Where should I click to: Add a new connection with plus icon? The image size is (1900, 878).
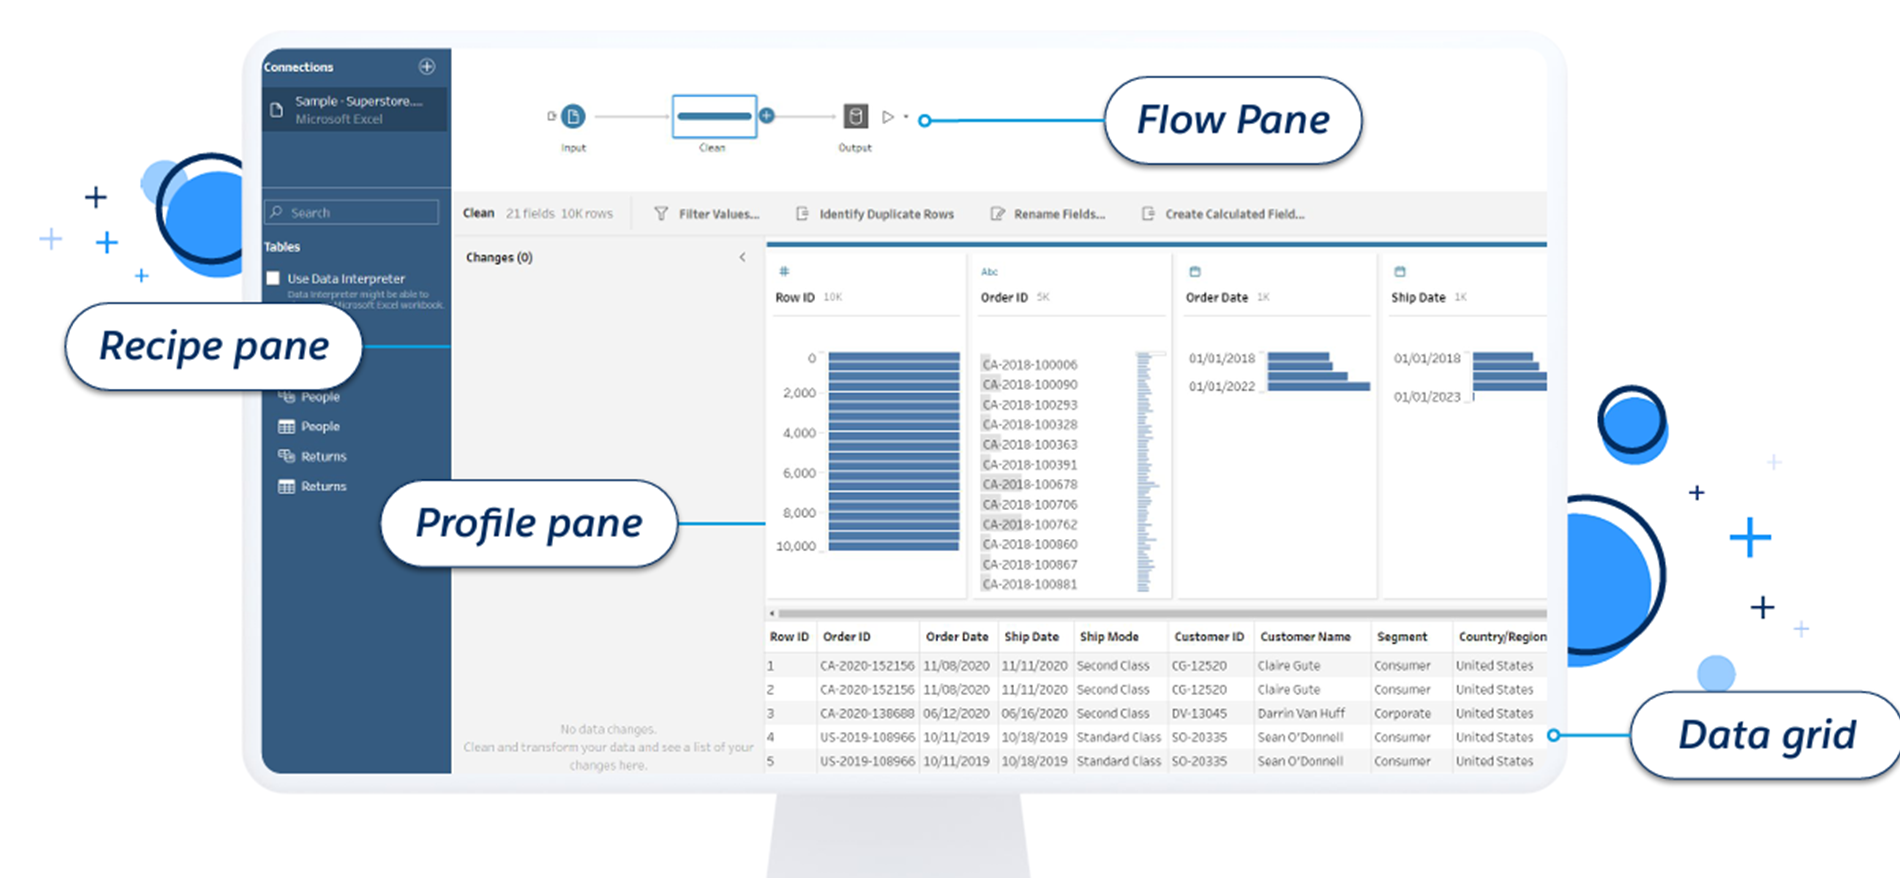click(427, 67)
